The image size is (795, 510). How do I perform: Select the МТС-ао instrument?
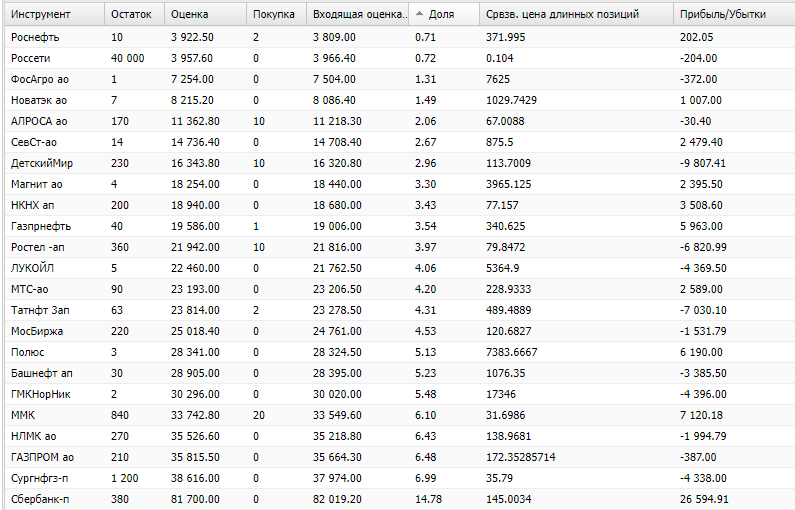coord(29,289)
